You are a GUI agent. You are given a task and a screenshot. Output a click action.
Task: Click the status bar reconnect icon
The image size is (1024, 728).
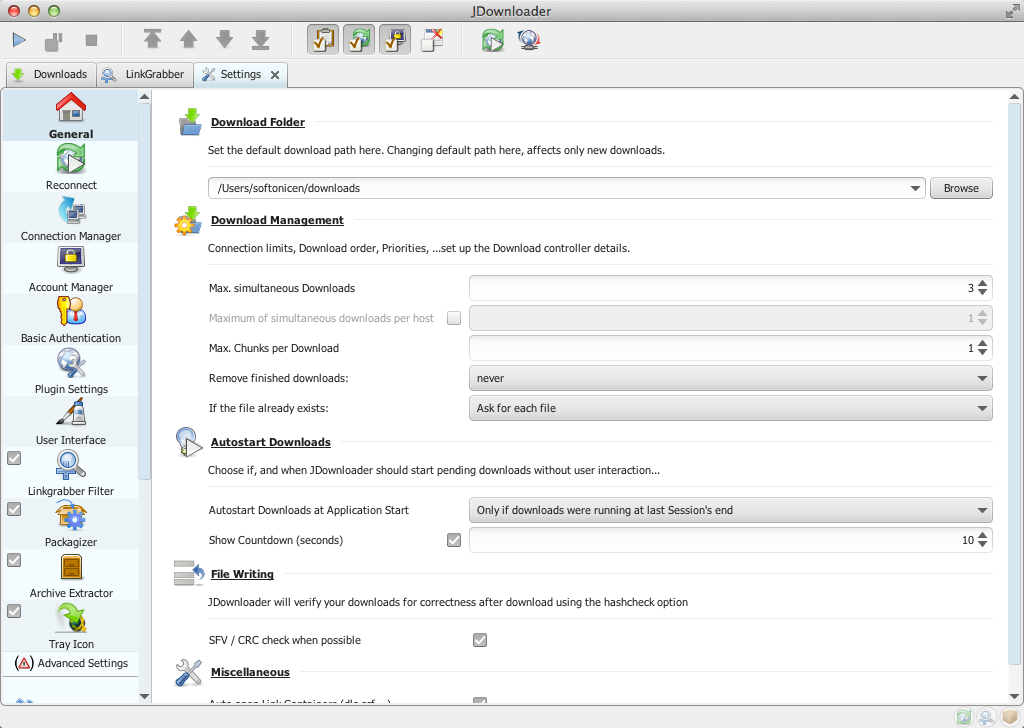964,716
